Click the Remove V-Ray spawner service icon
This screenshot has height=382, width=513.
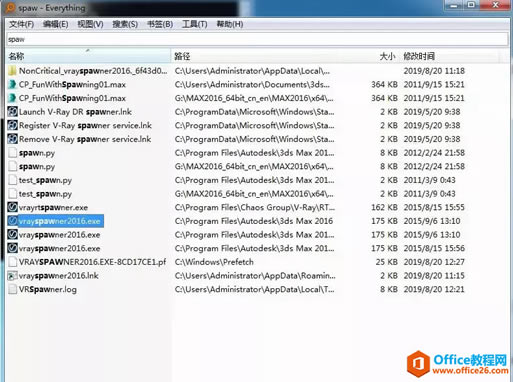pos(12,139)
